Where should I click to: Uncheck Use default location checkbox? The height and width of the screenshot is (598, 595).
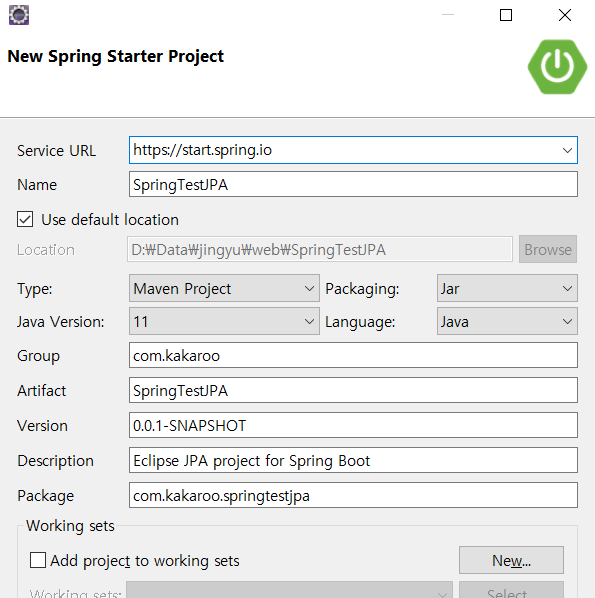tap(25, 219)
